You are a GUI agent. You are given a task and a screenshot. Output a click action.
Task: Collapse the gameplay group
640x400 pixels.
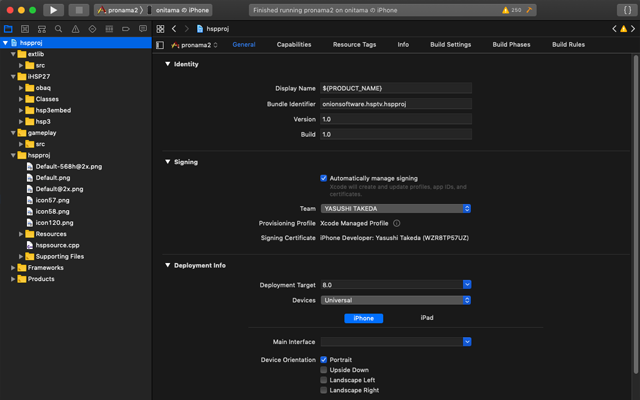pyautogui.click(x=13, y=133)
